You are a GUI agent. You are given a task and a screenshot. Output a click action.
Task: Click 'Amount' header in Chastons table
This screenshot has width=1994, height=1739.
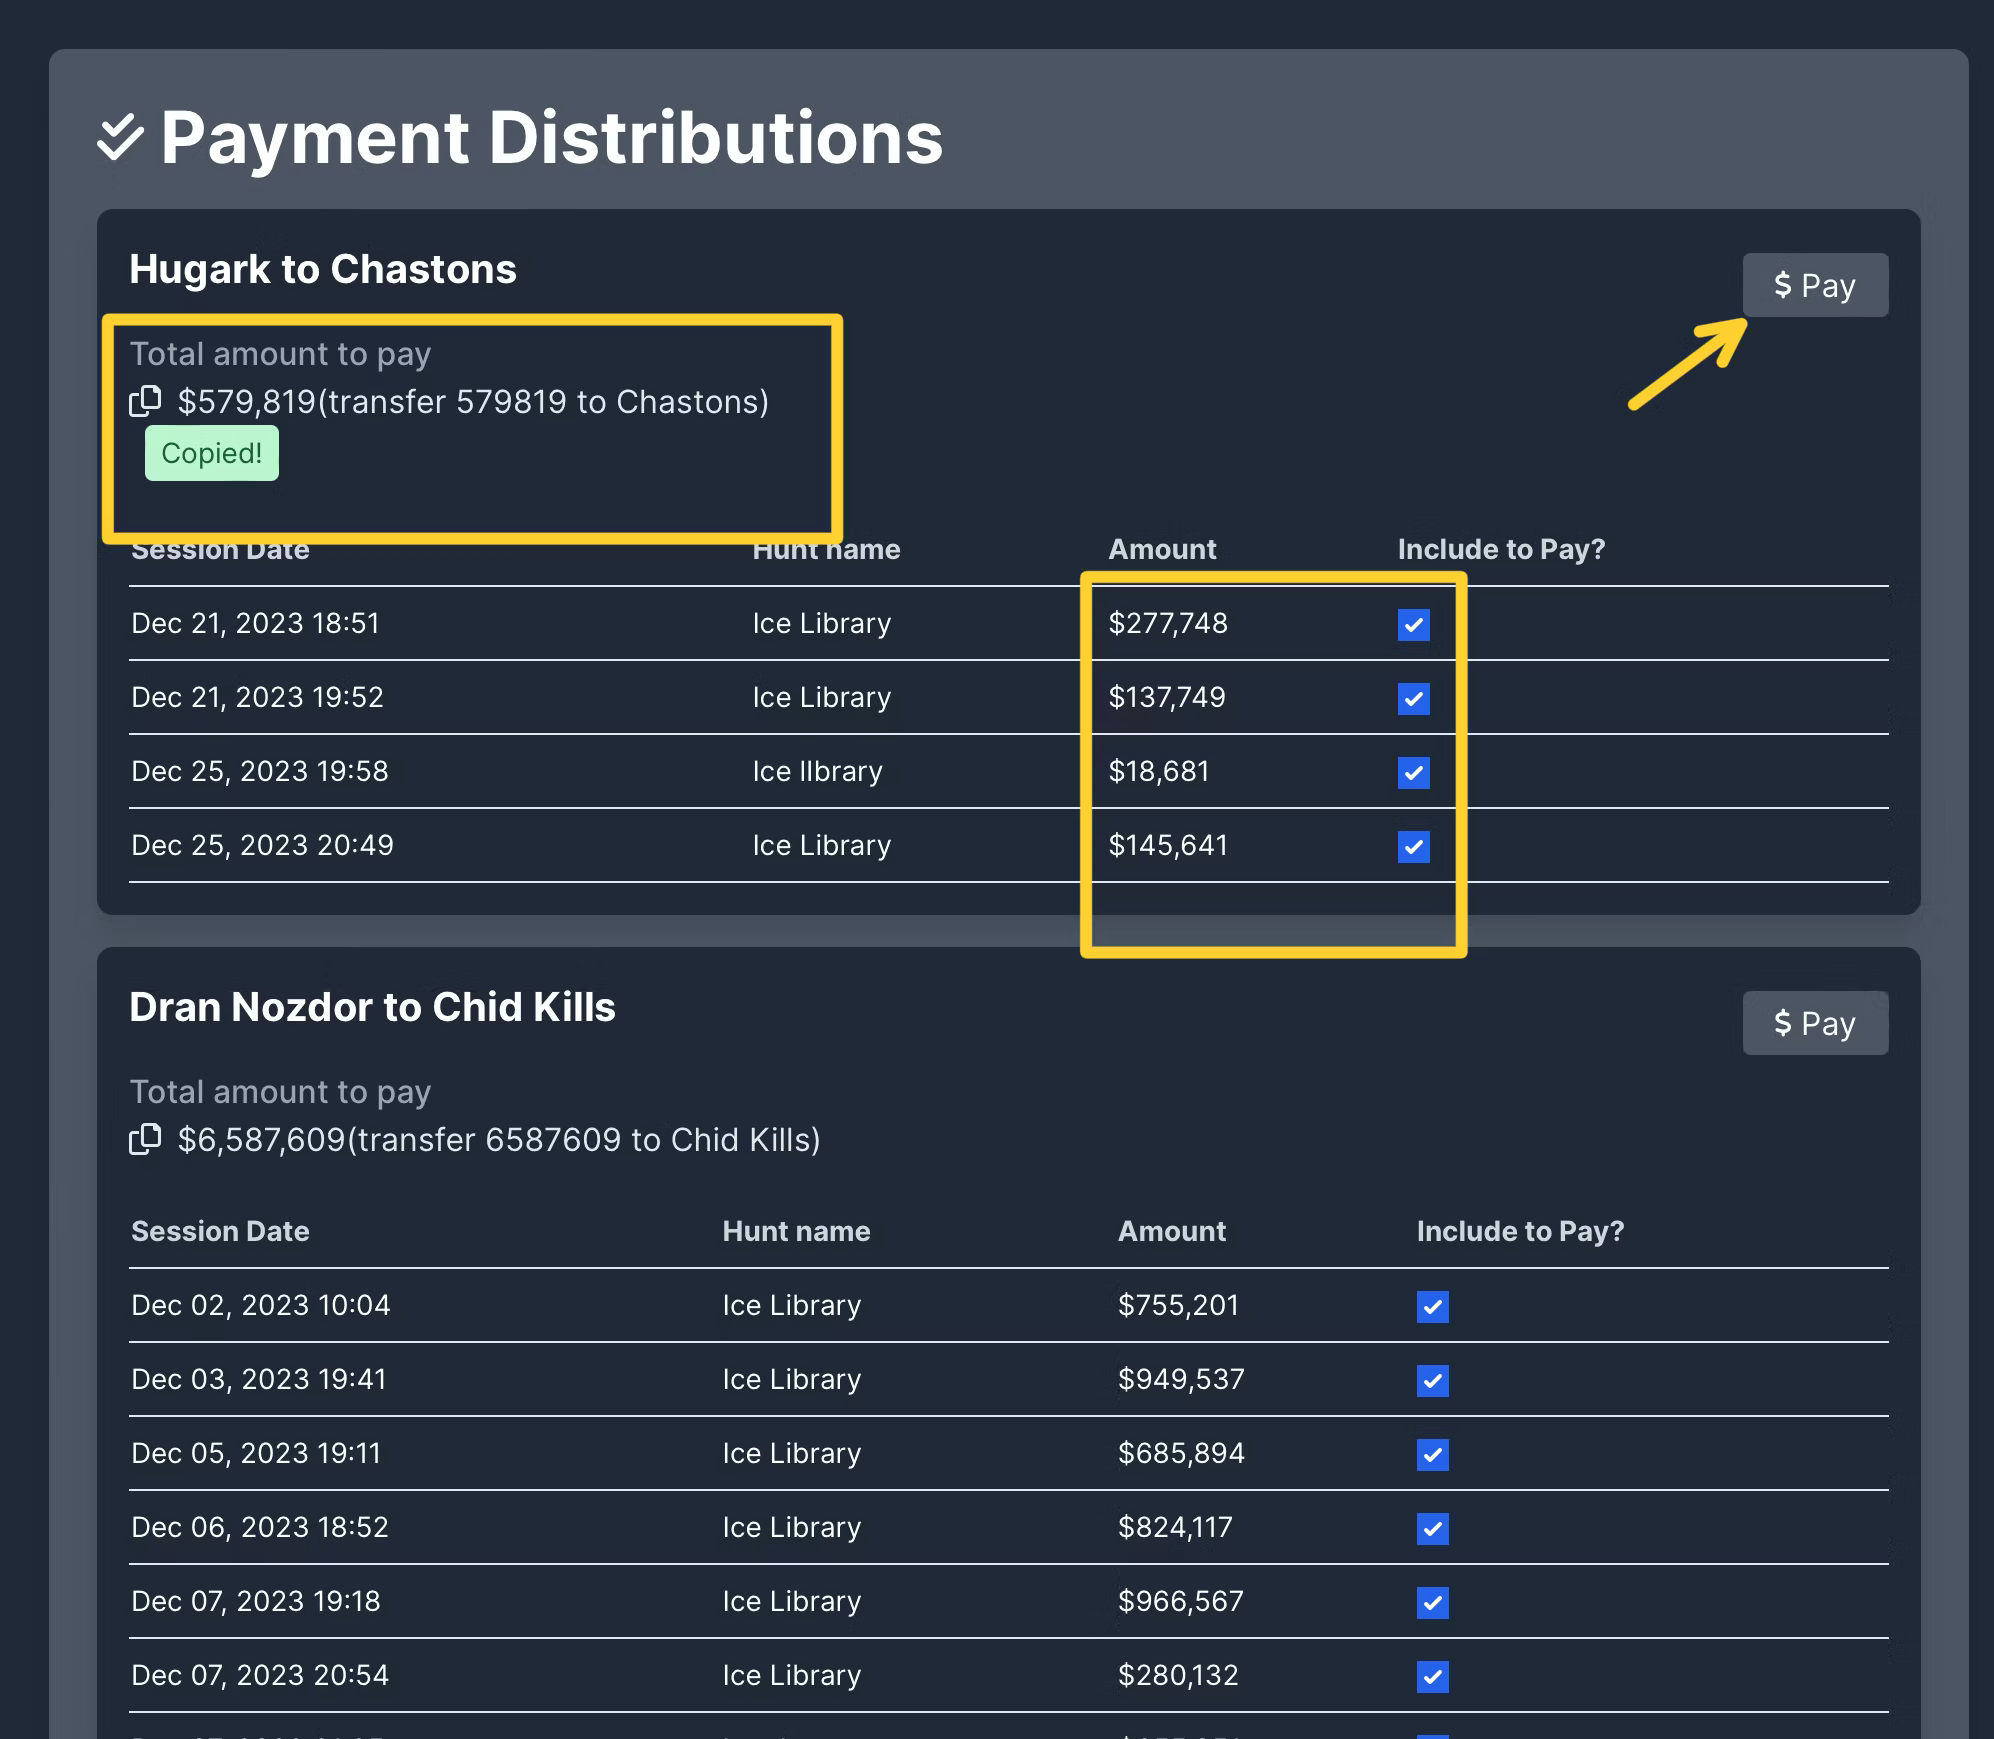coord(1162,549)
